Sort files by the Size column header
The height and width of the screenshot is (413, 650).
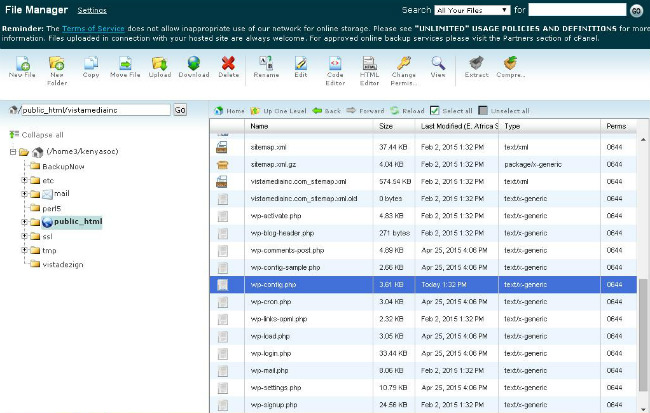click(386, 127)
